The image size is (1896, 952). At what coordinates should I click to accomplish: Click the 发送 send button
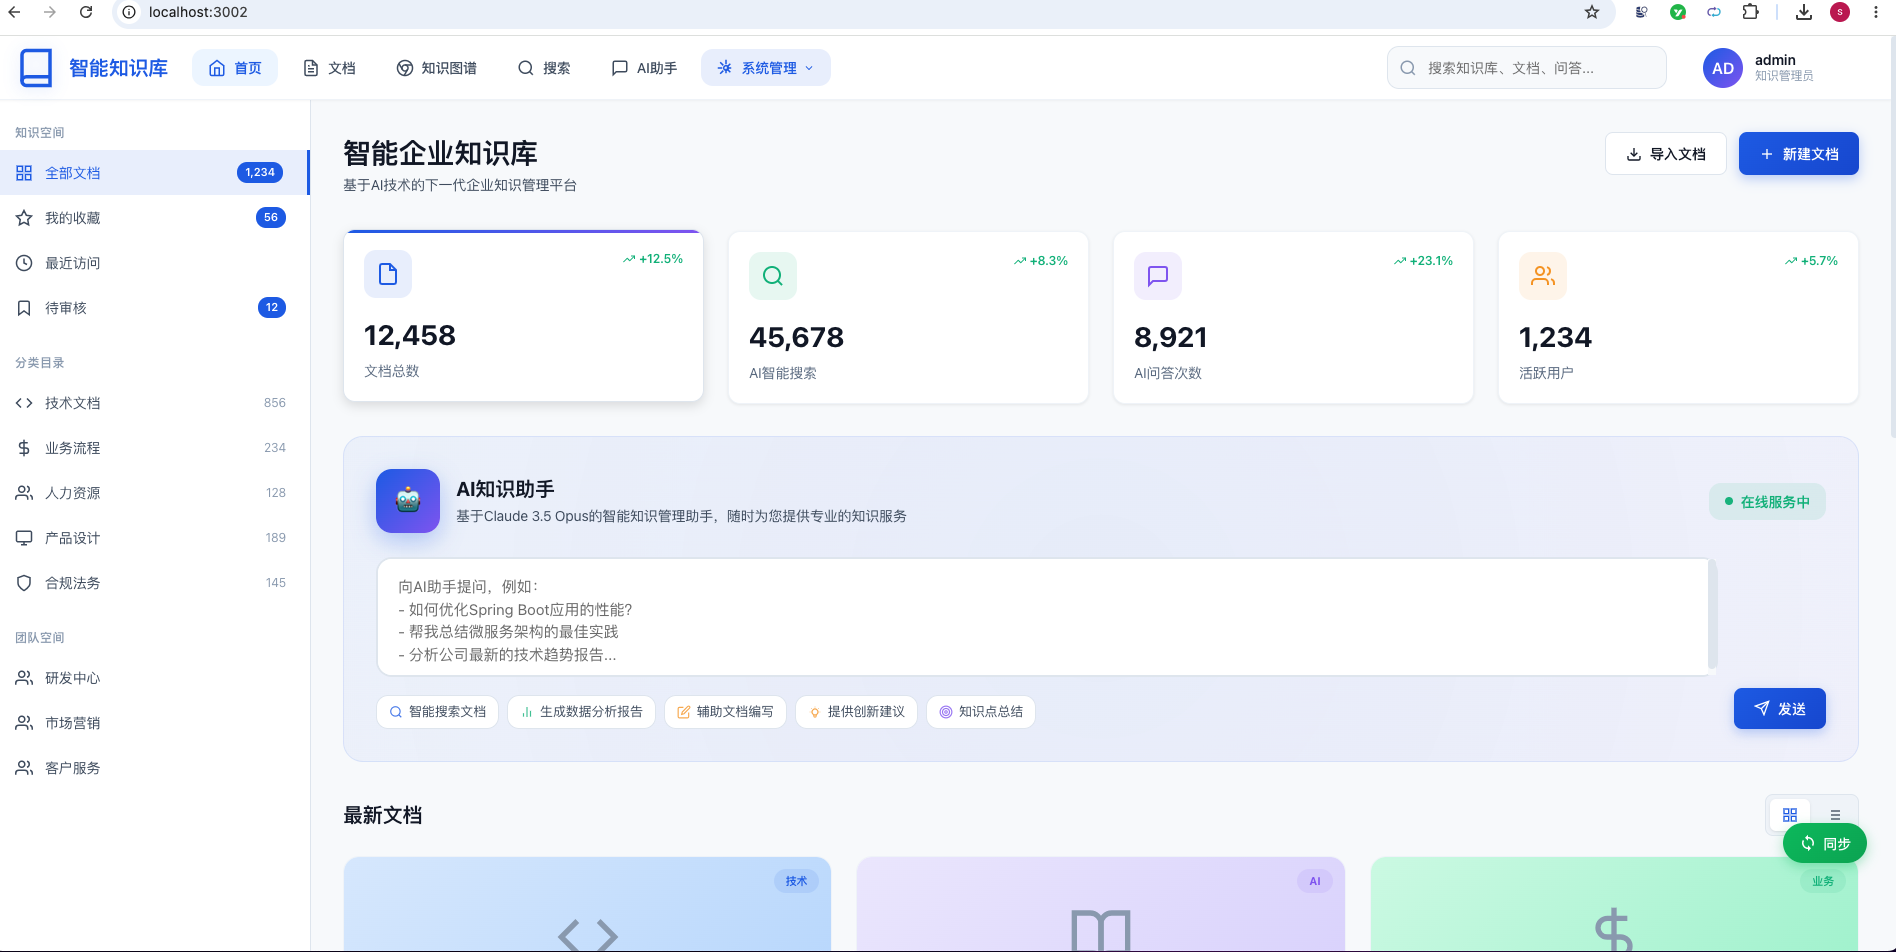coord(1780,709)
